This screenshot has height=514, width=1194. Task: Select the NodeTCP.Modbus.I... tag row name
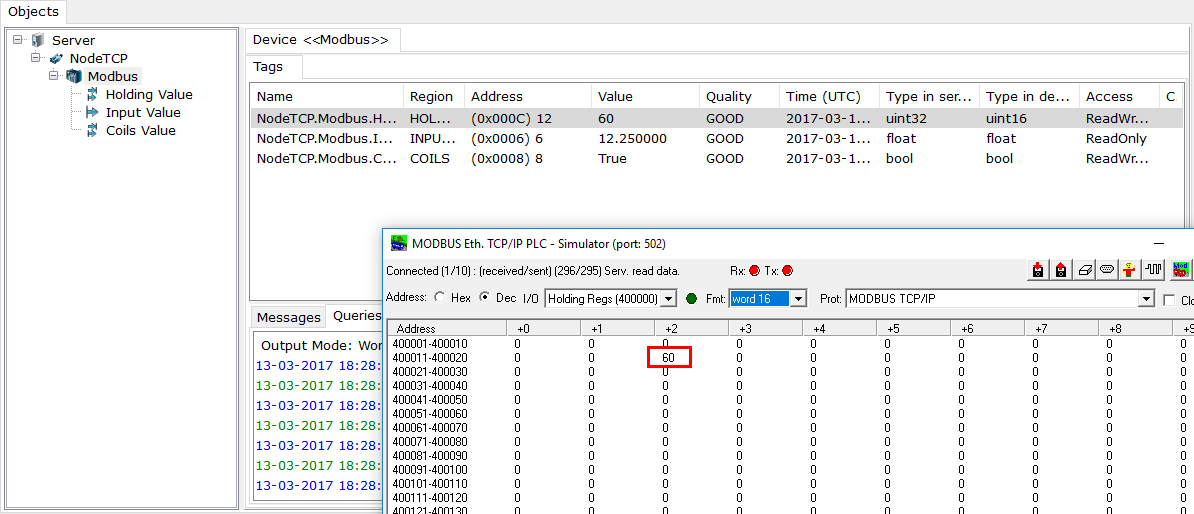pyautogui.click(x=324, y=139)
